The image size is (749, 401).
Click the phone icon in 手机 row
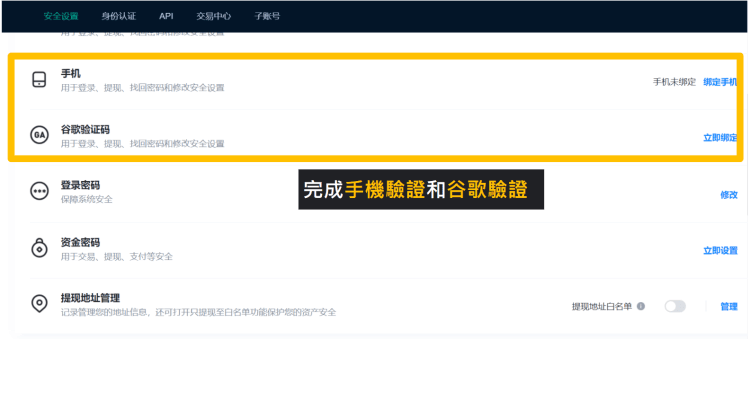(x=39, y=80)
